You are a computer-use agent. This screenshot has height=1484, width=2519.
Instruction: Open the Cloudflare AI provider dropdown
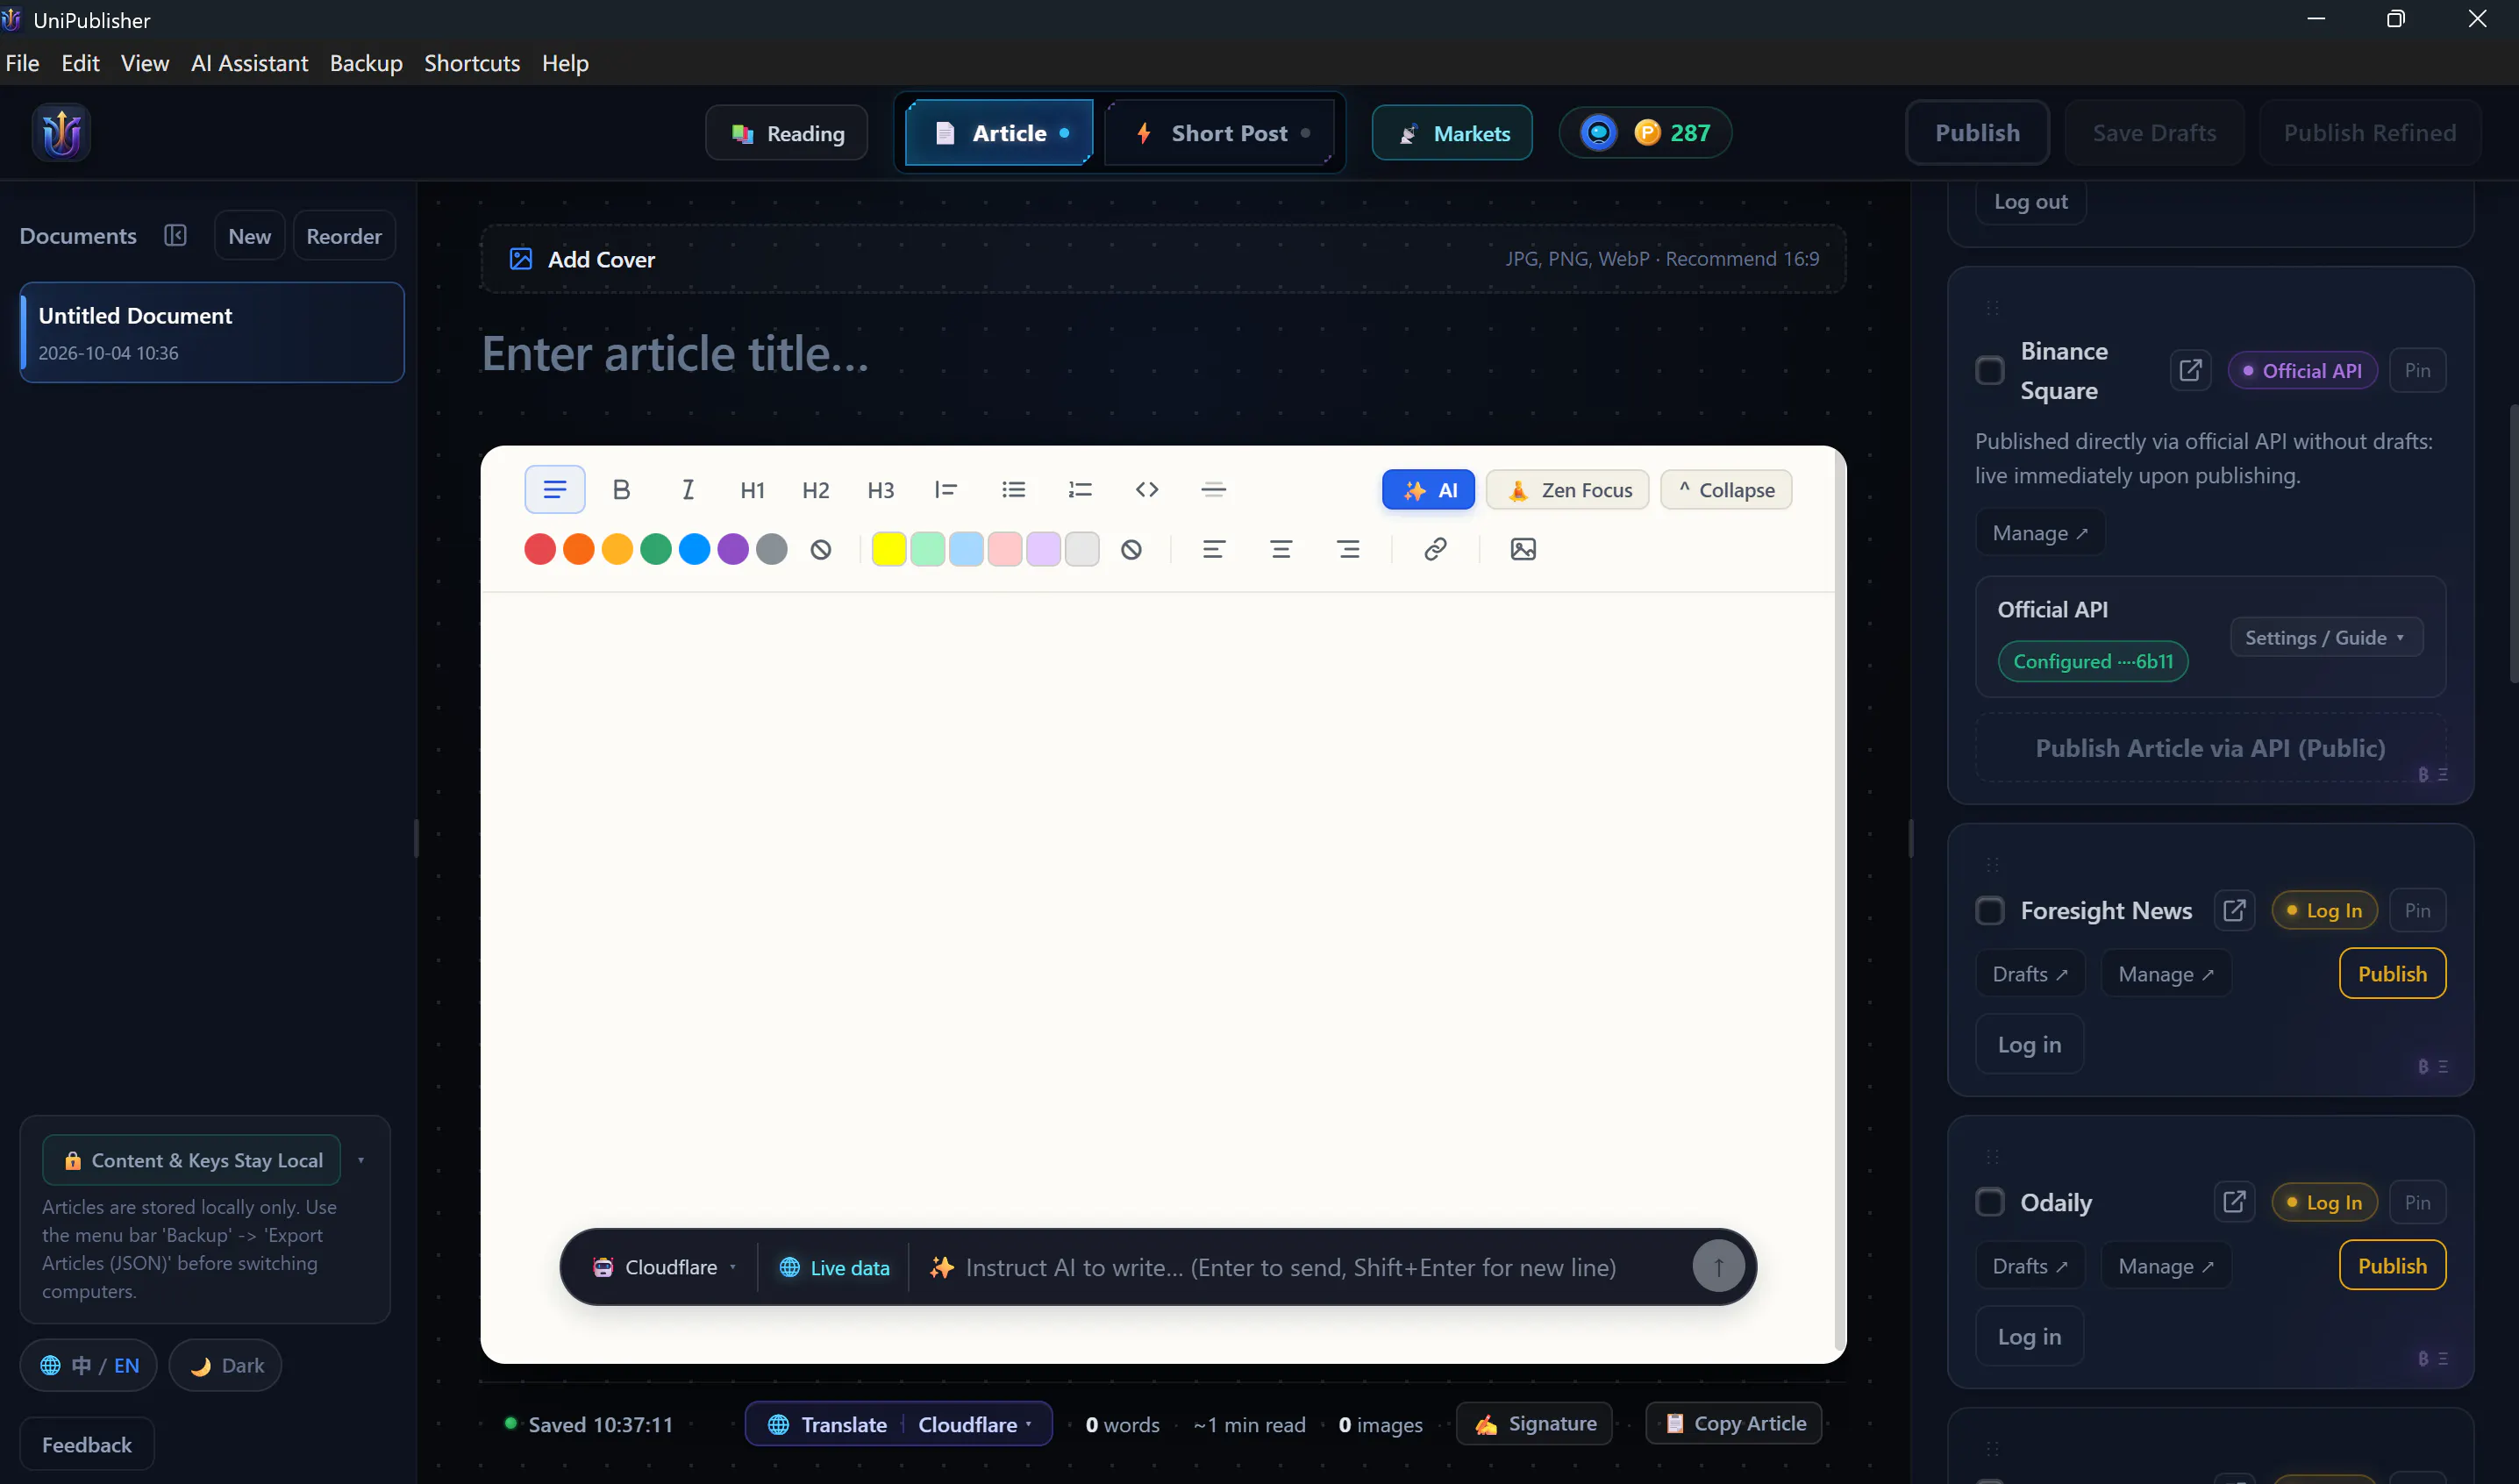[x=664, y=1268]
